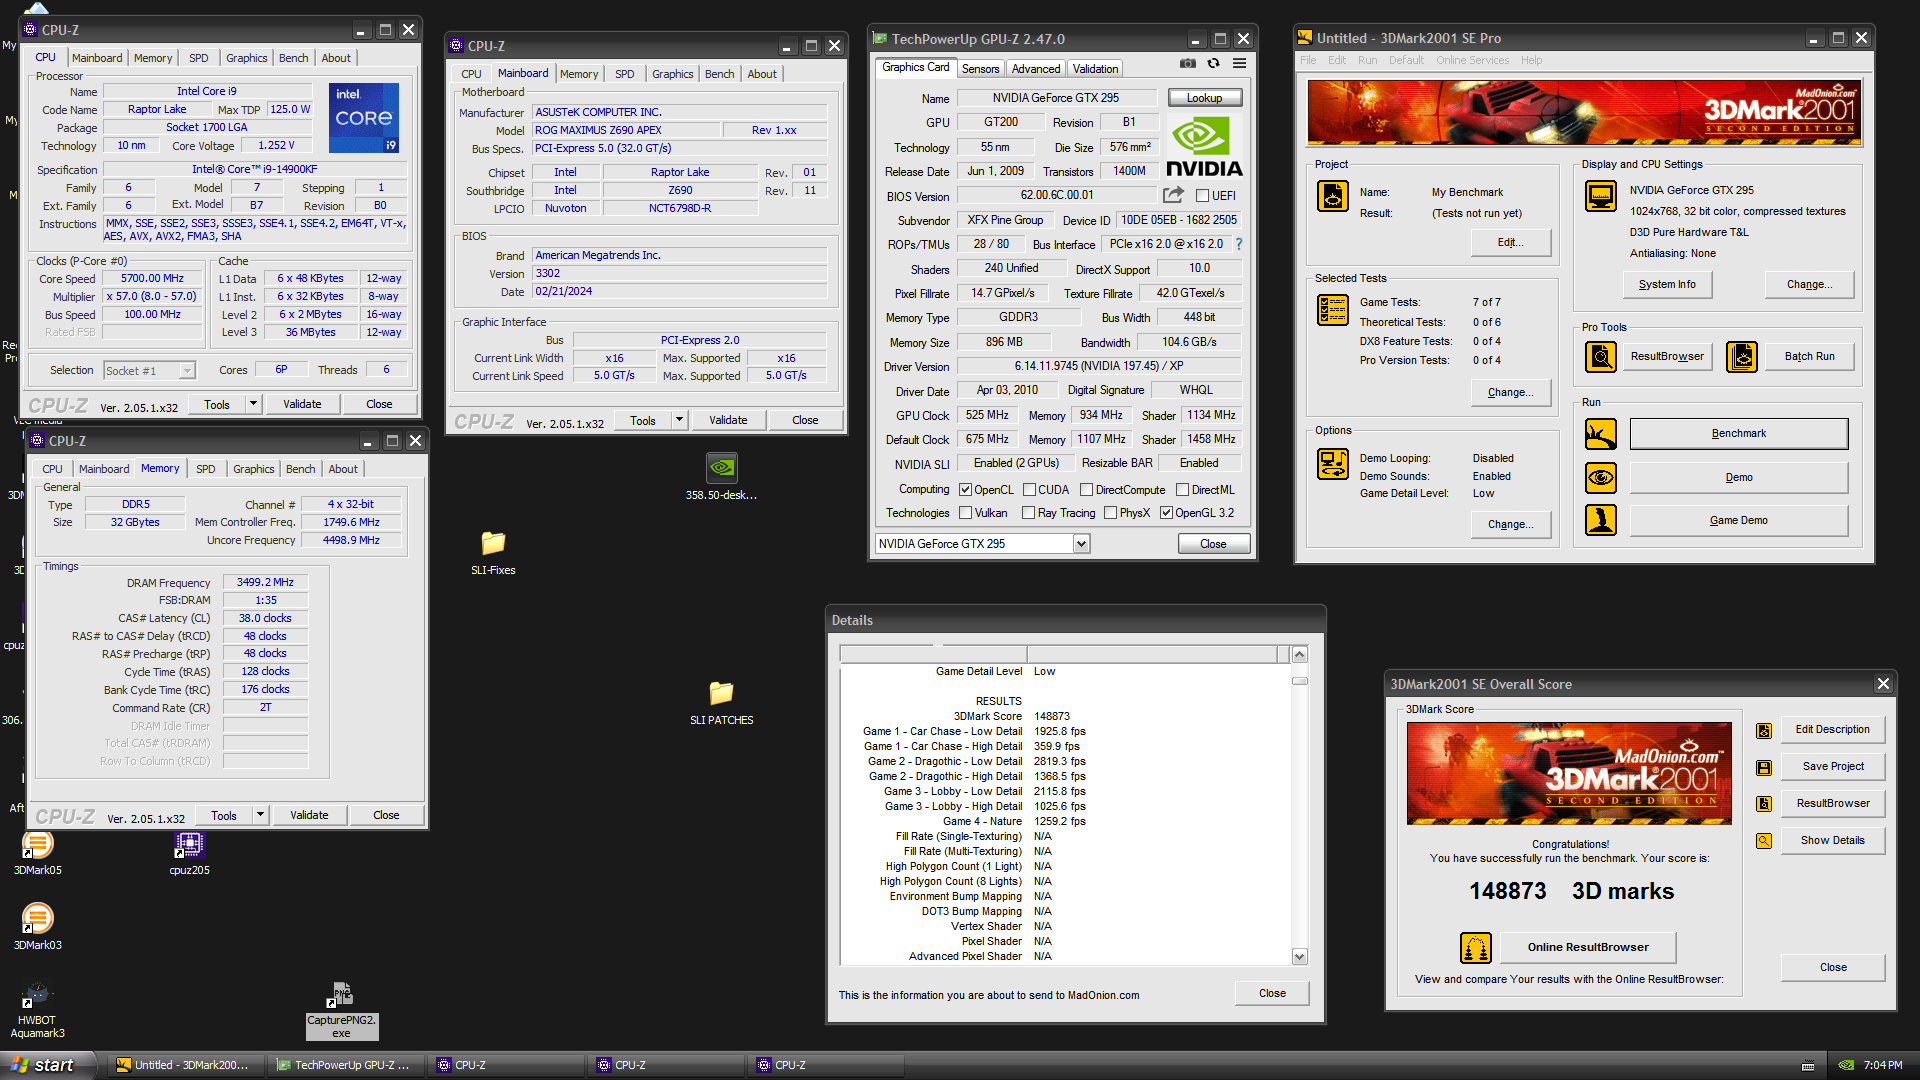
Task: Click the Edit Description icon in Overall Score
Action: [1764, 730]
